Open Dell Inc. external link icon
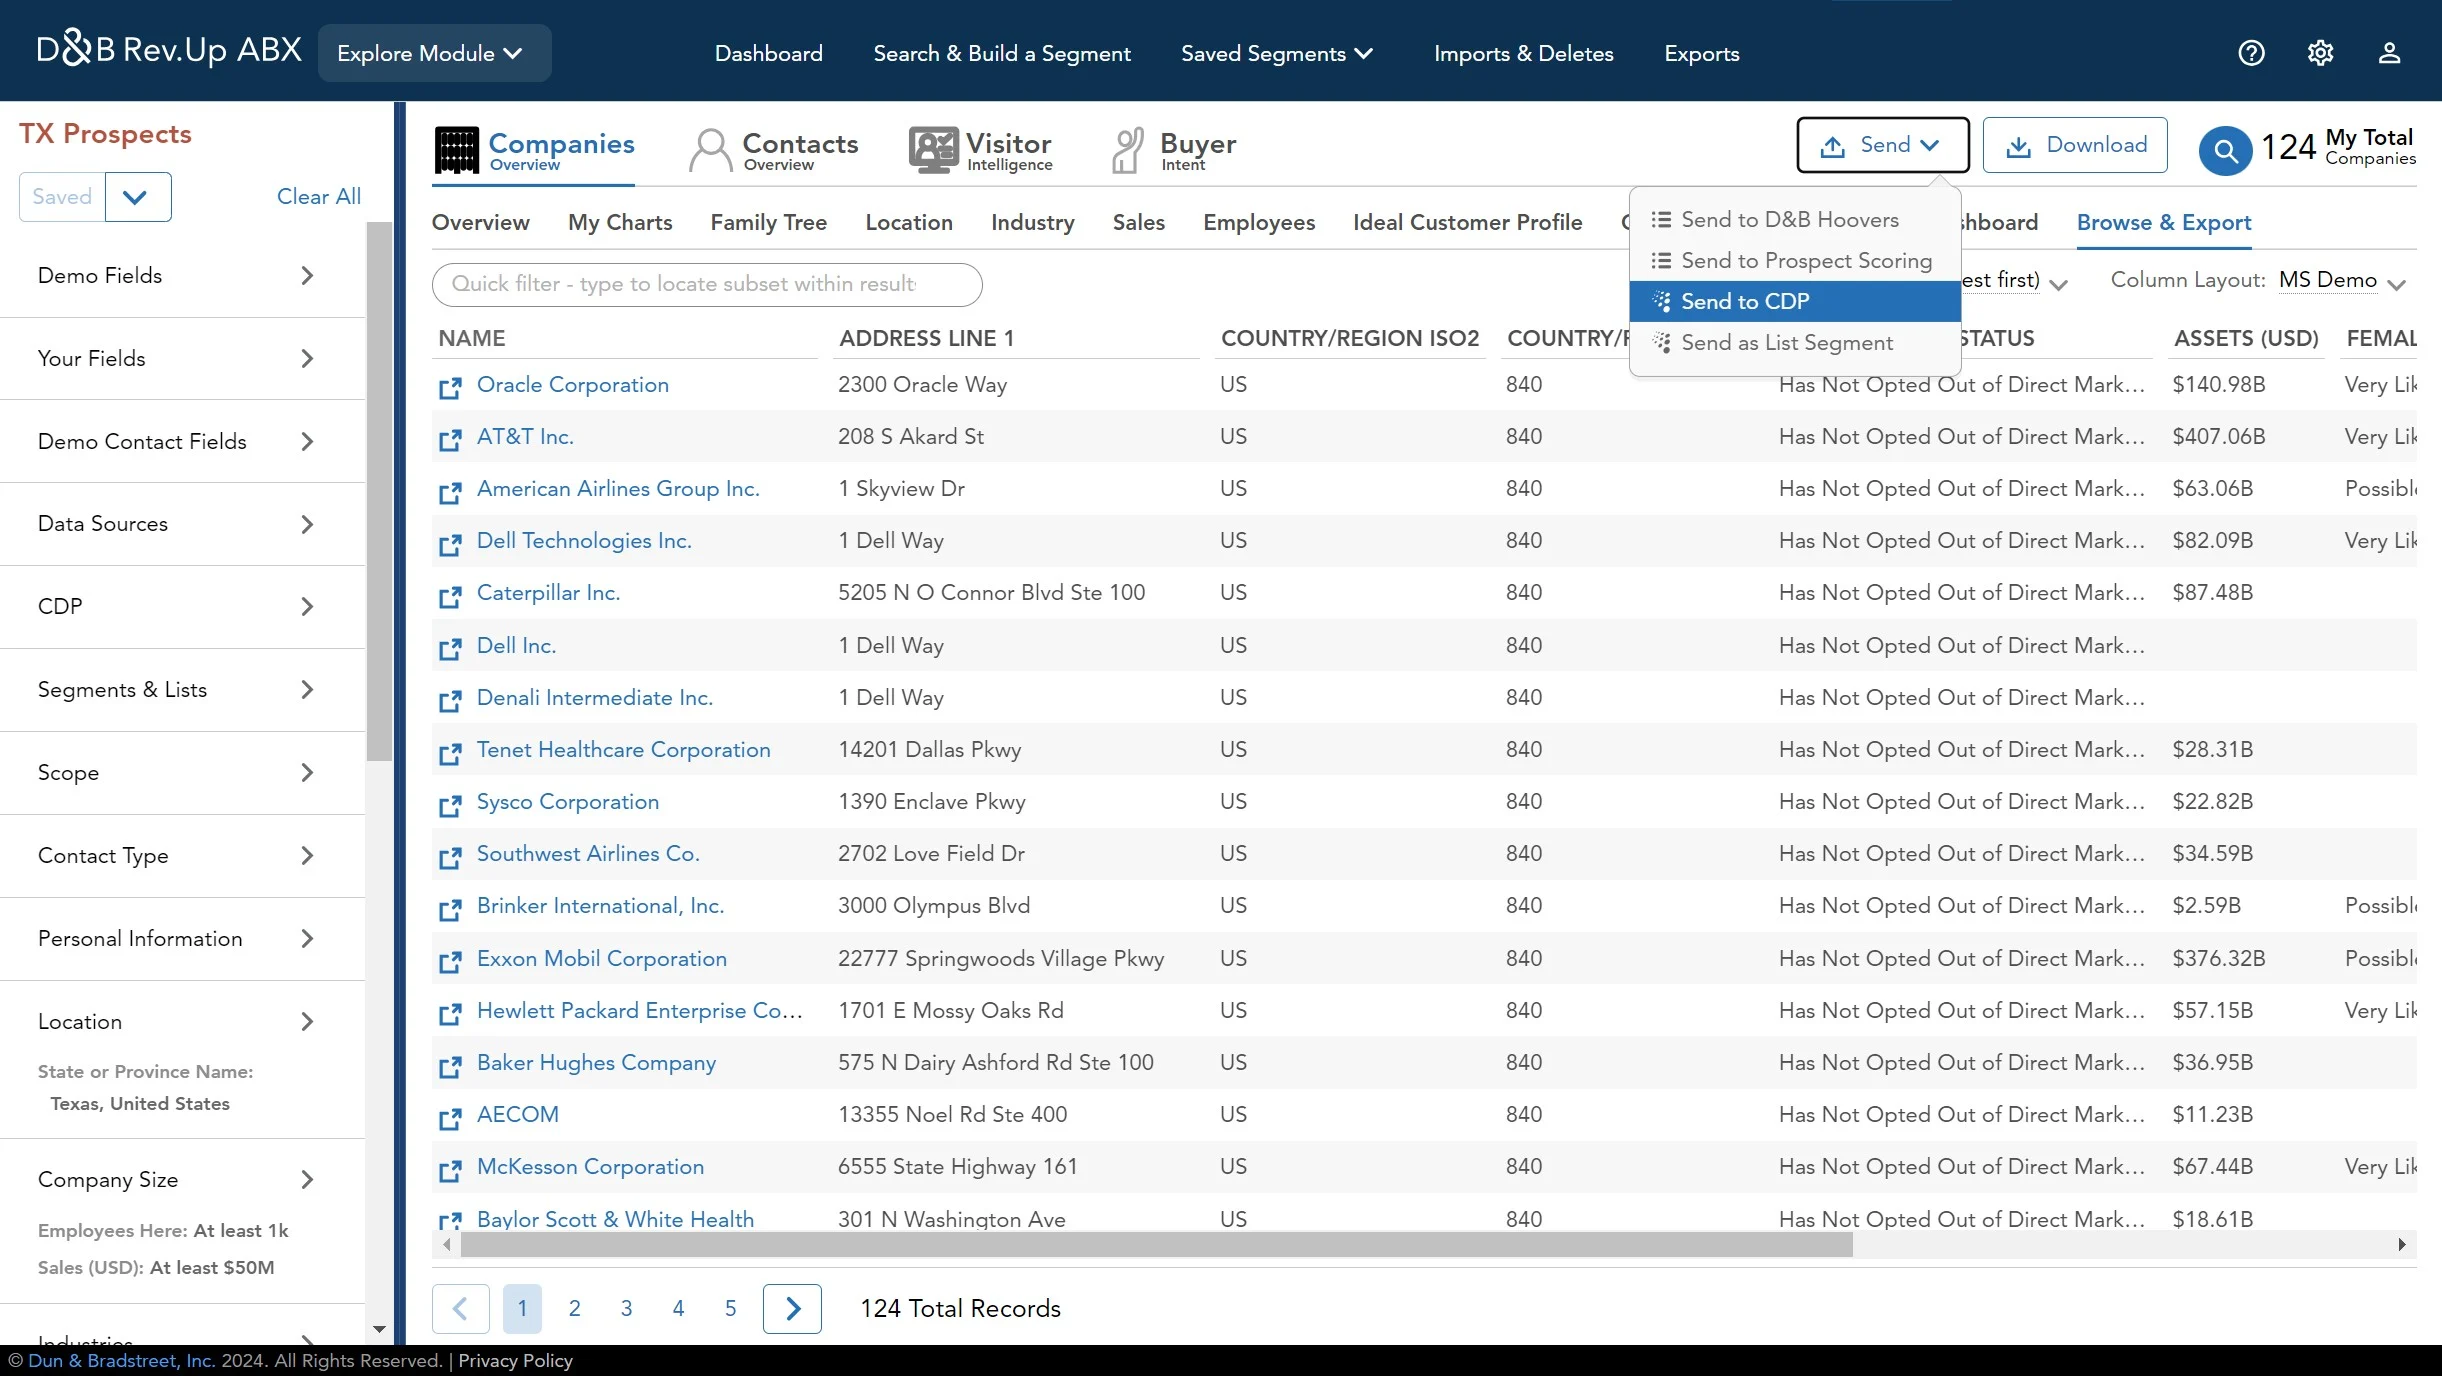Viewport: 2442px width, 1376px height. pyautogui.click(x=450, y=648)
